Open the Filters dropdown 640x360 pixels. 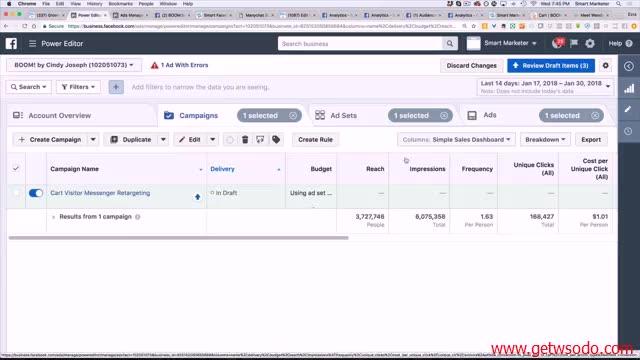pyautogui.click(x=78, y=87)
